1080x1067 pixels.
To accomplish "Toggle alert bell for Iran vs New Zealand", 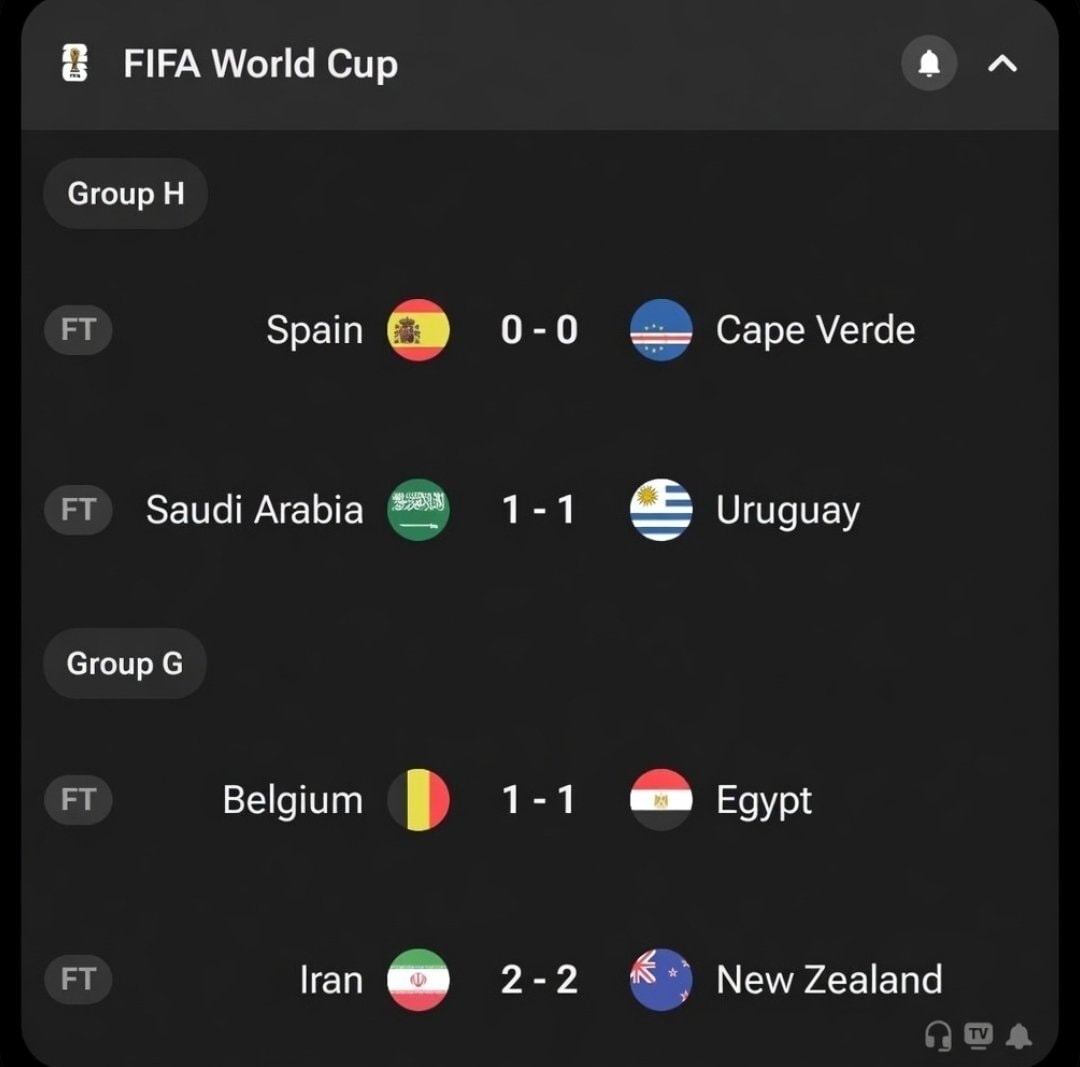I will coord(1019,1036).
